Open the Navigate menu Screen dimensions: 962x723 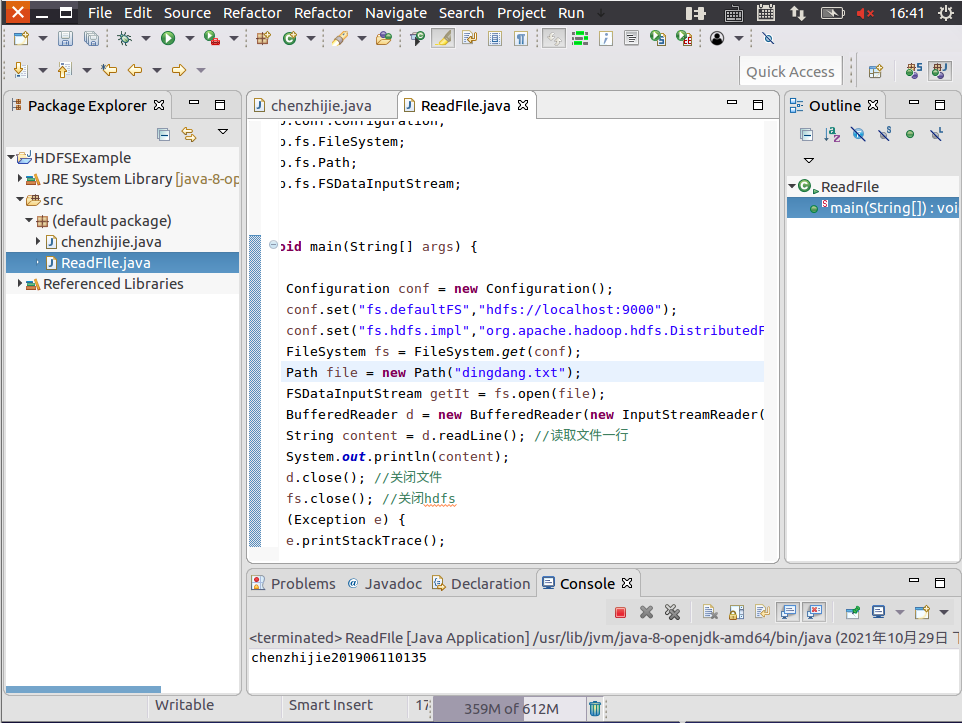[395, 13]
